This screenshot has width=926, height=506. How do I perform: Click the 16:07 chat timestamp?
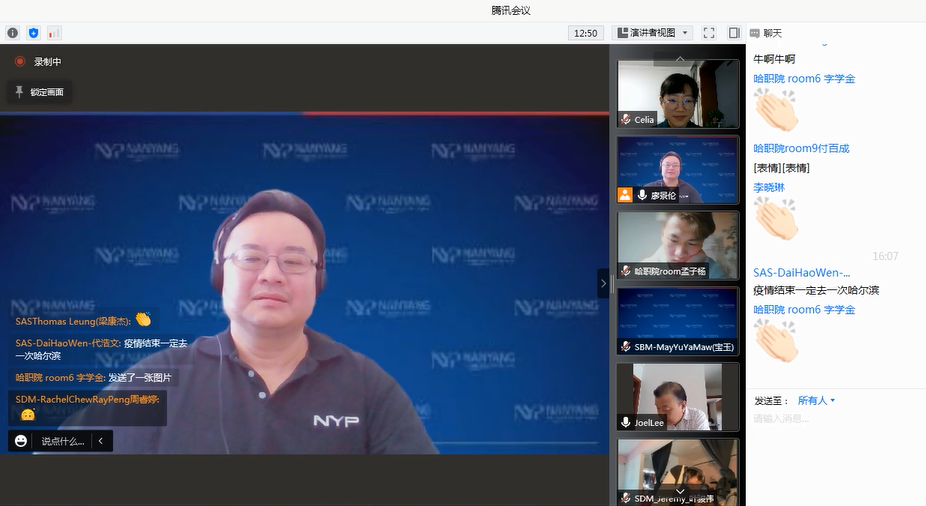point(885,256)
